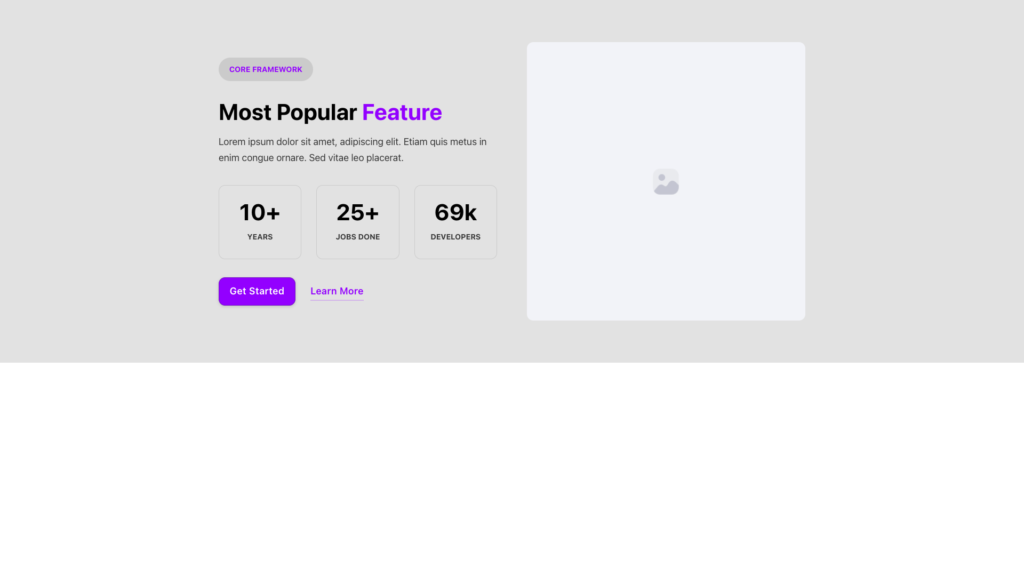1024x576 pixels.
Task: Click the '10+' statistic number
Action: (259, 212)
